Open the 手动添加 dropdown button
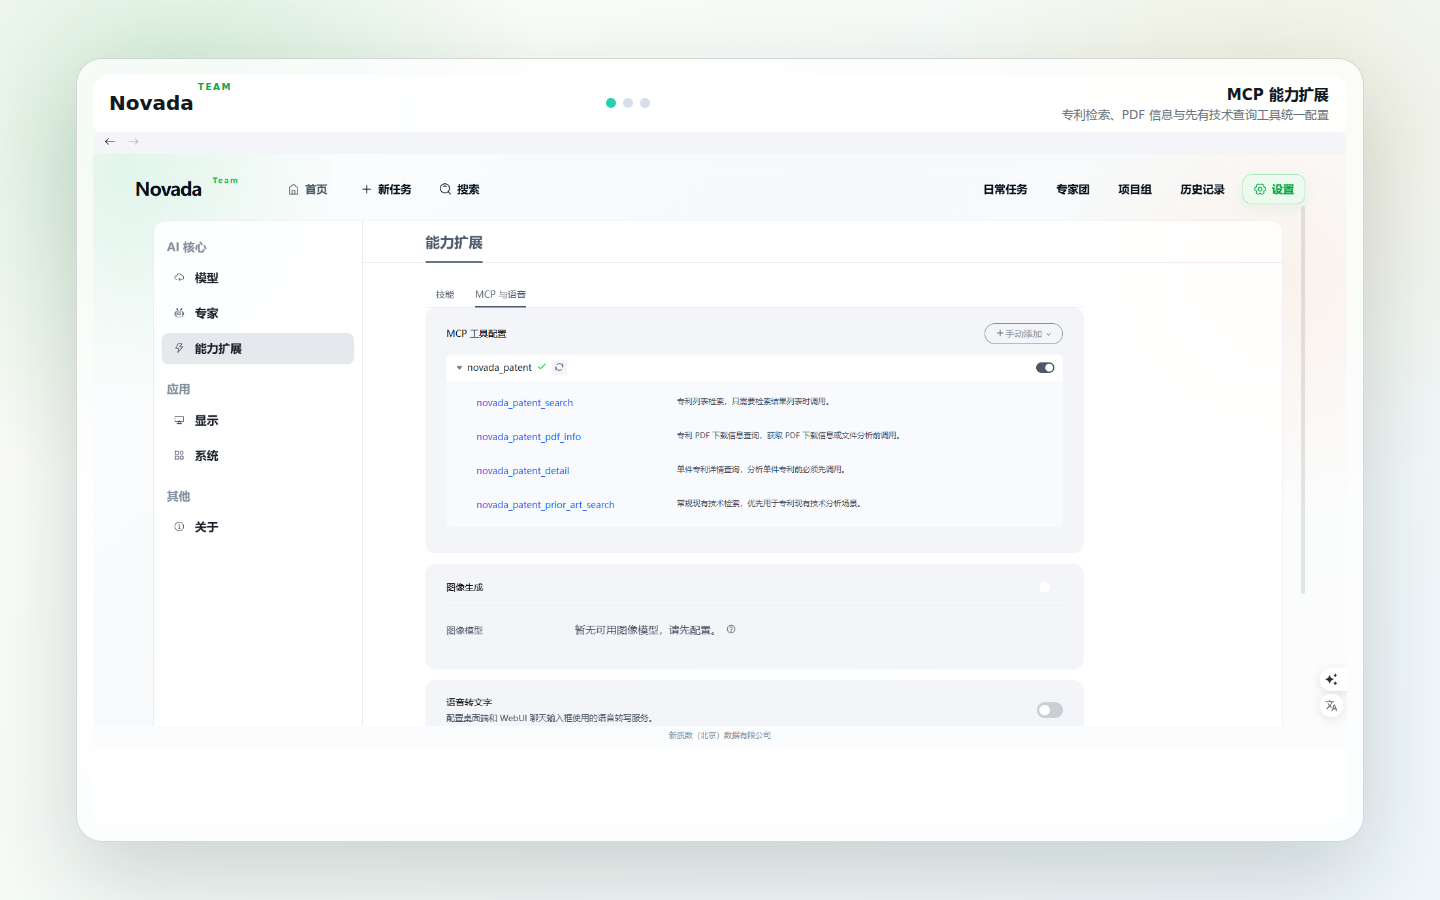Screen dimensions: 1440x900 coord(1023,333)
